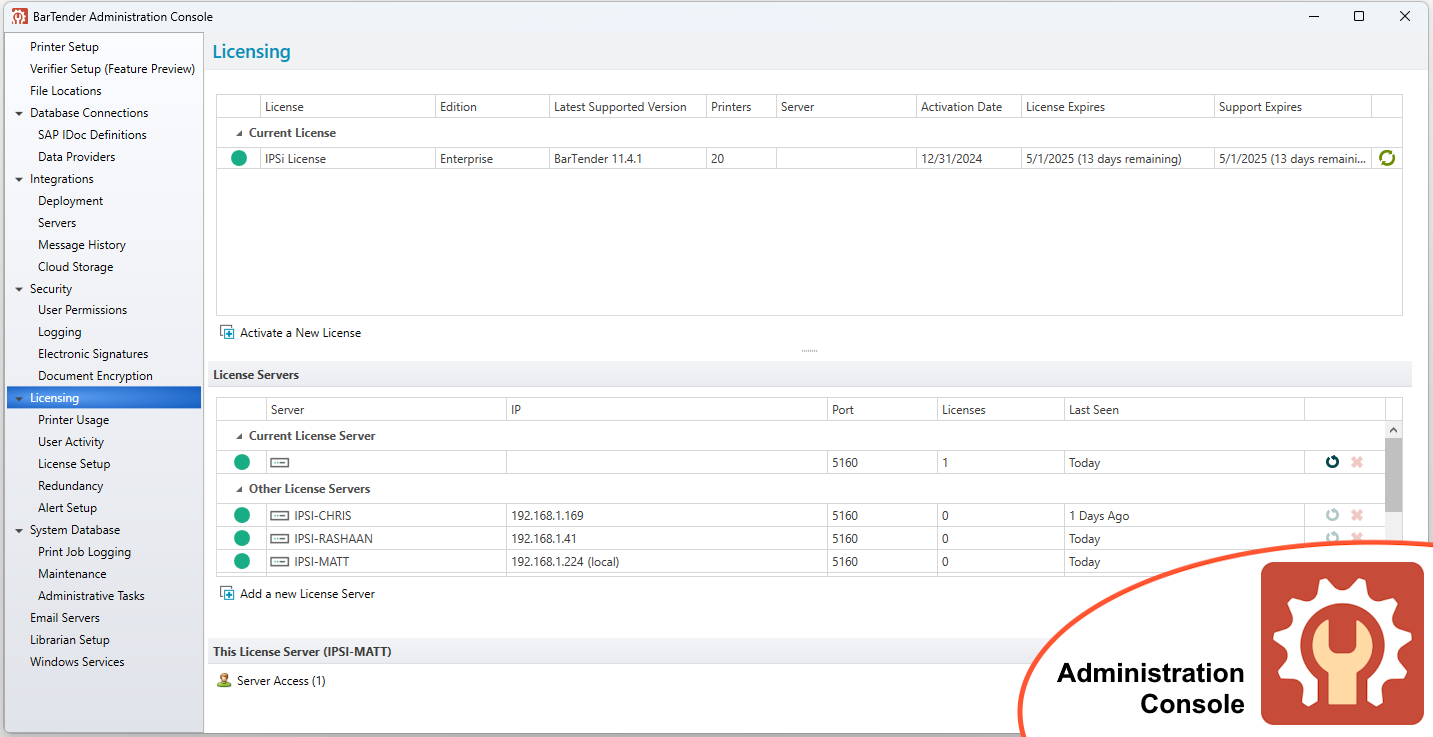Click the user icon beside Server Access

(x=224, y=681)
